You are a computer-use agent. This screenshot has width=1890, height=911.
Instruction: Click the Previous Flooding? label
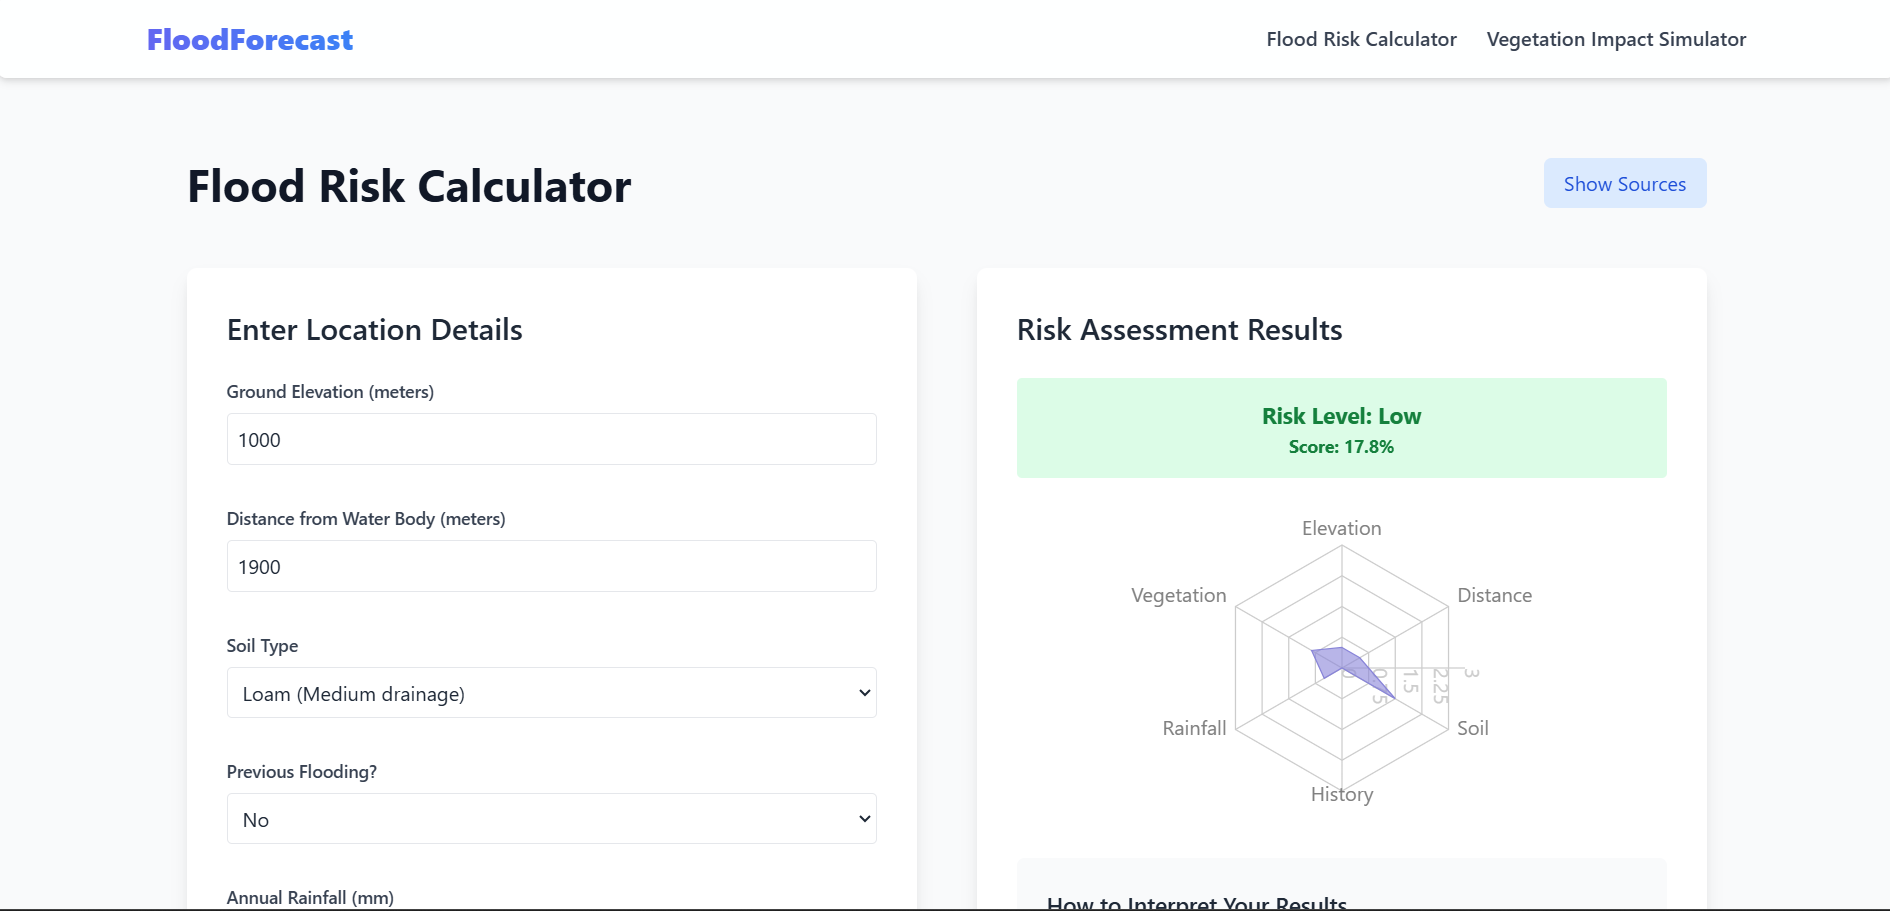[x=301, y=772]
